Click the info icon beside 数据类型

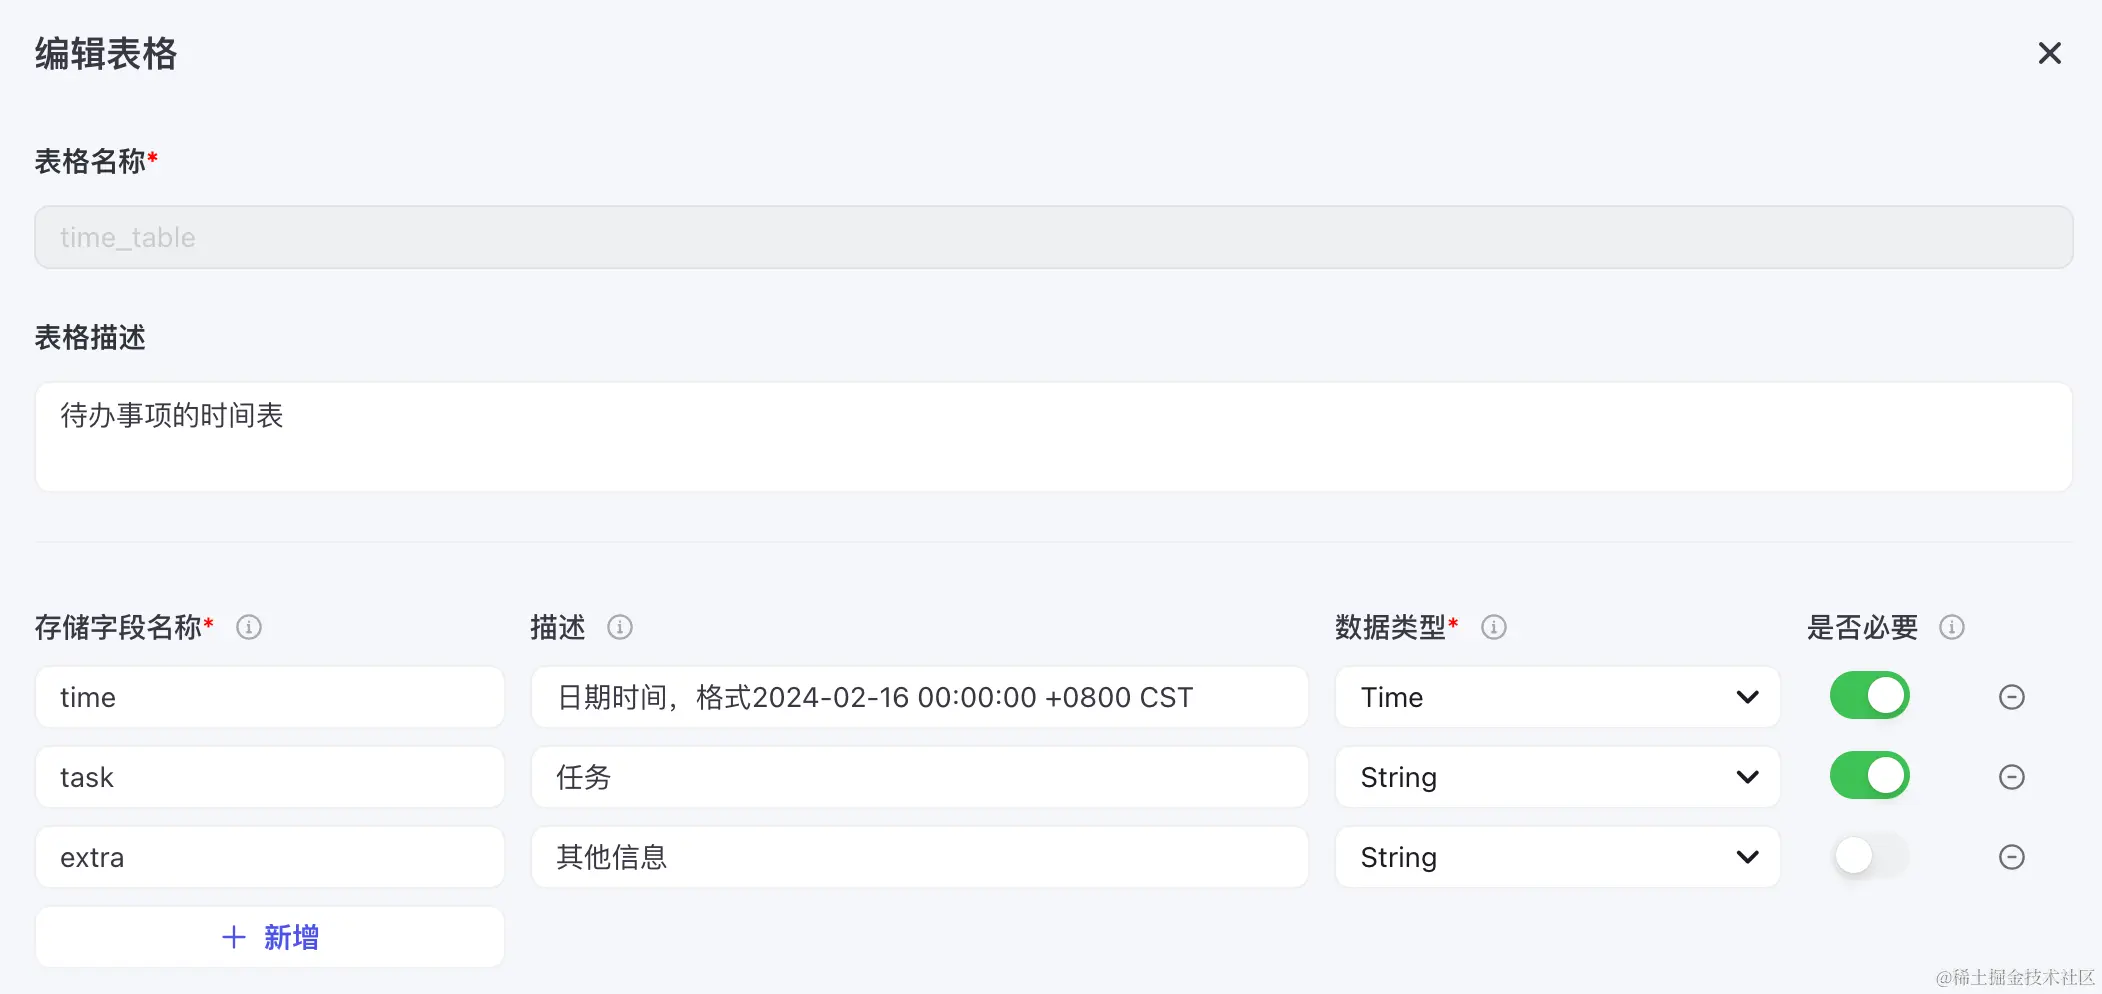click(x=1494, y=627)
